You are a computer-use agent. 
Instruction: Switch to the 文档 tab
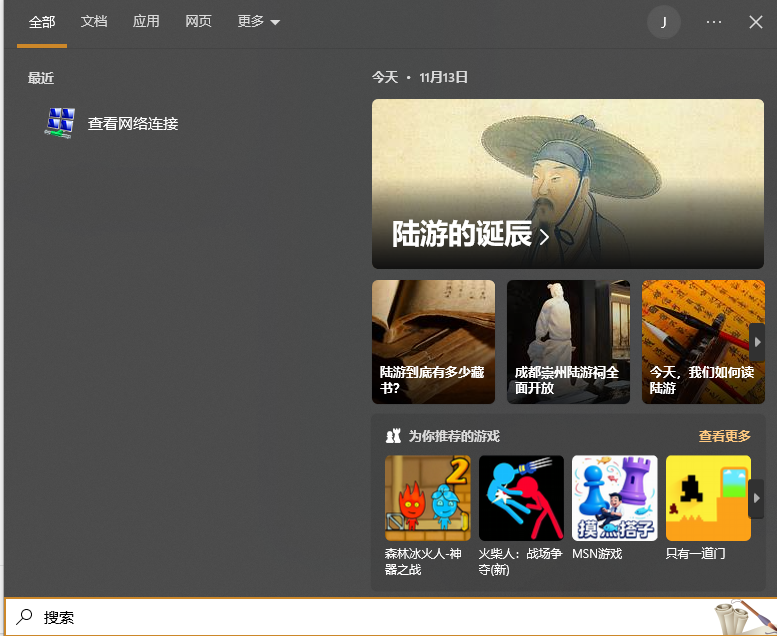point(94,21)
